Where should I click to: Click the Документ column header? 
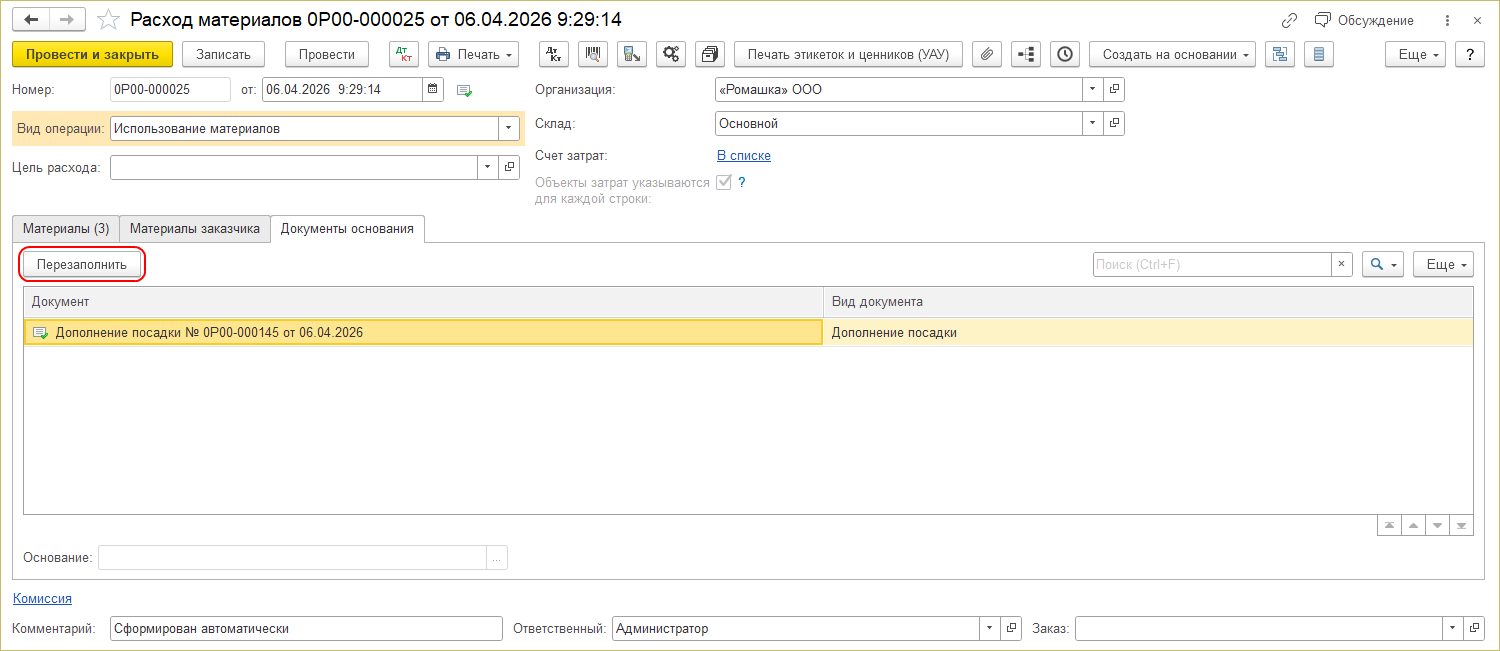pos(423,301)
